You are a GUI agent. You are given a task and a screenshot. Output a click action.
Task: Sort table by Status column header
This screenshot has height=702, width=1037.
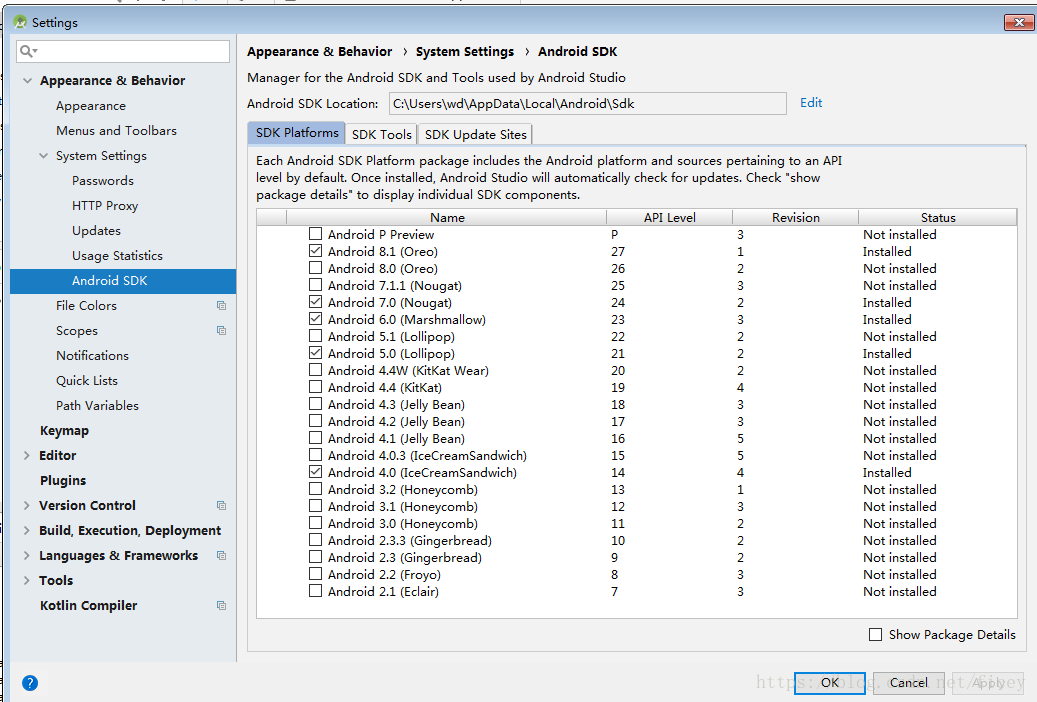tap(938, 218)
